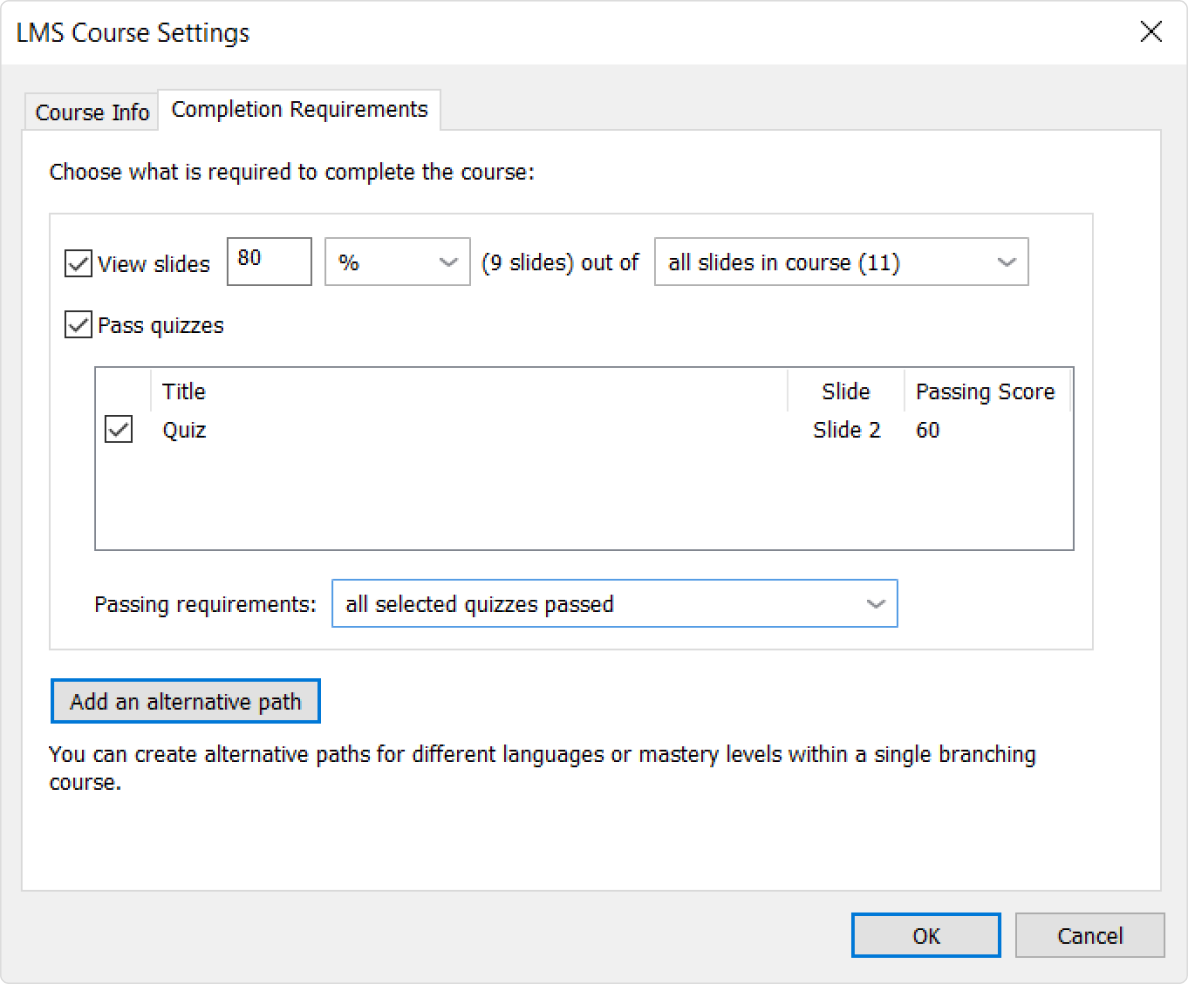
Task: Click the slide percentage field showing 80
Action: [x=268, y=262]
